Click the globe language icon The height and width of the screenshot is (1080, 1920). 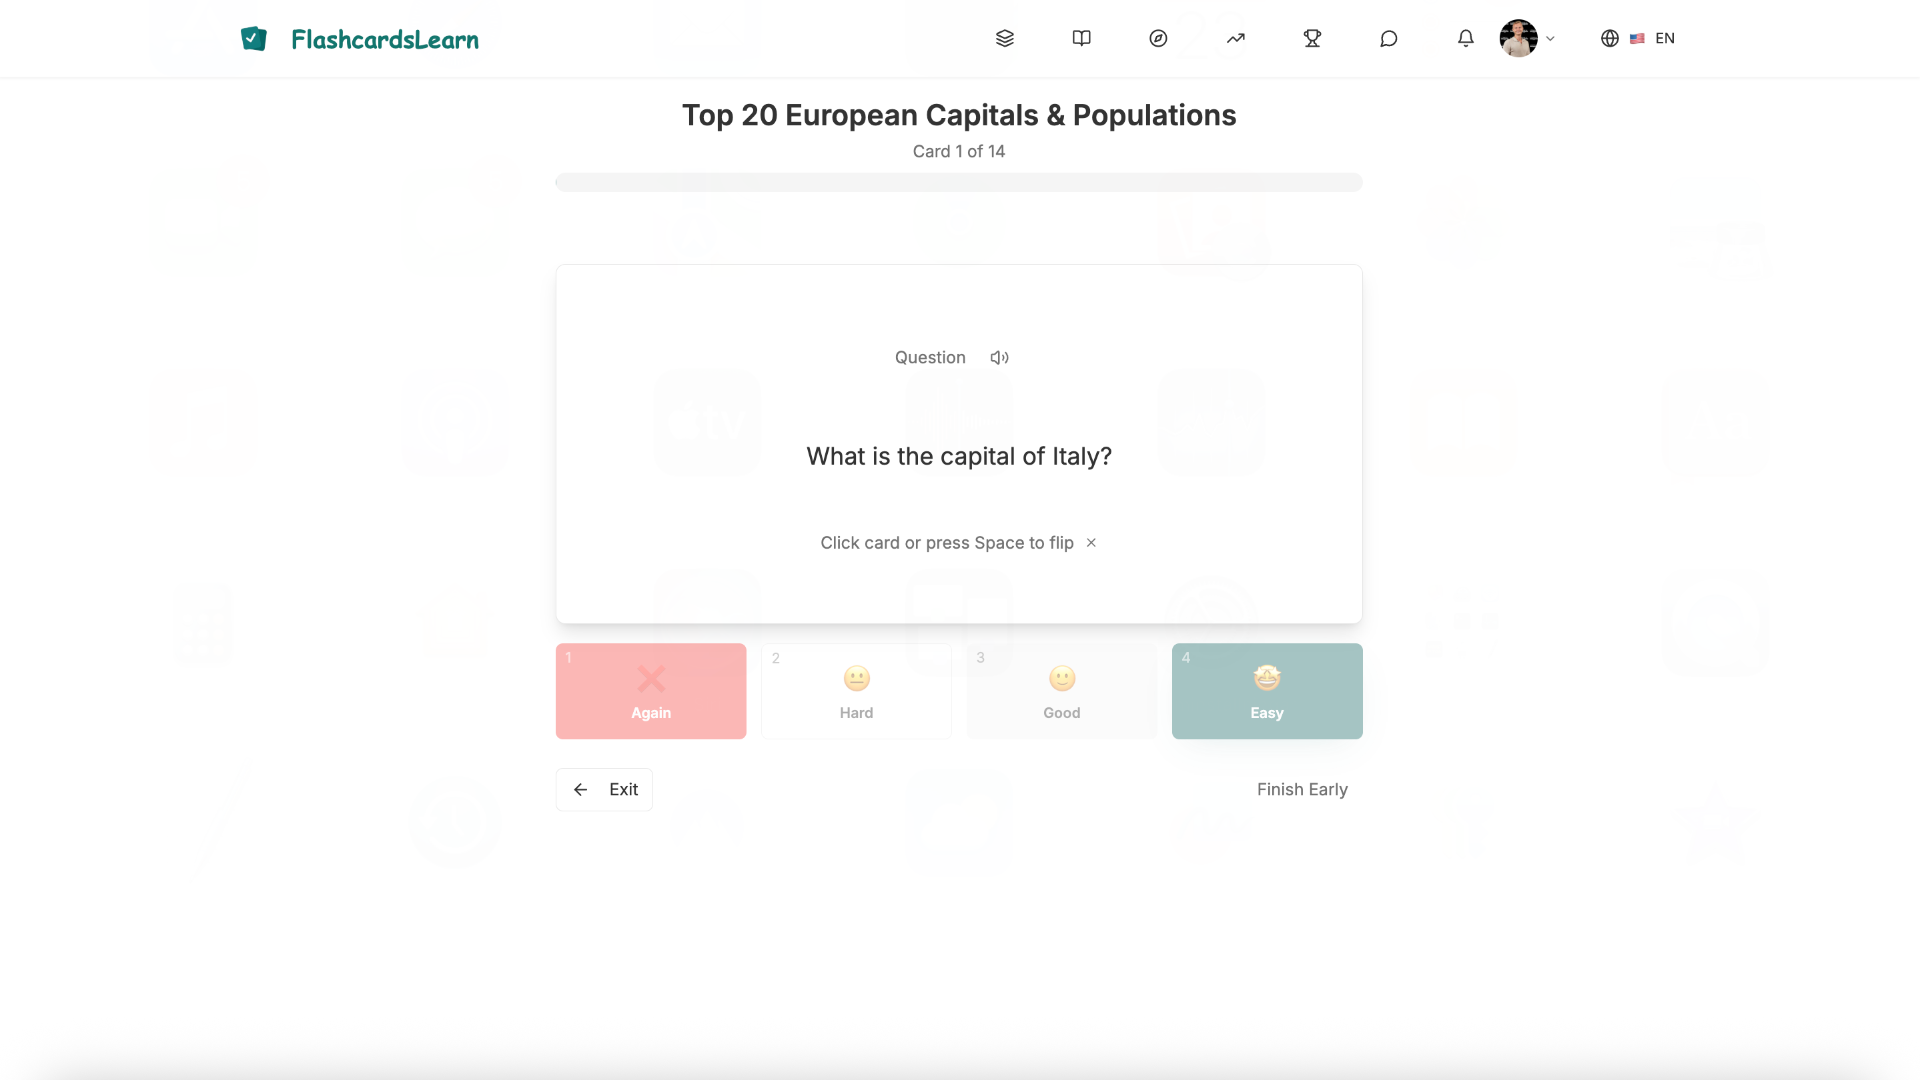point(1609,38)
